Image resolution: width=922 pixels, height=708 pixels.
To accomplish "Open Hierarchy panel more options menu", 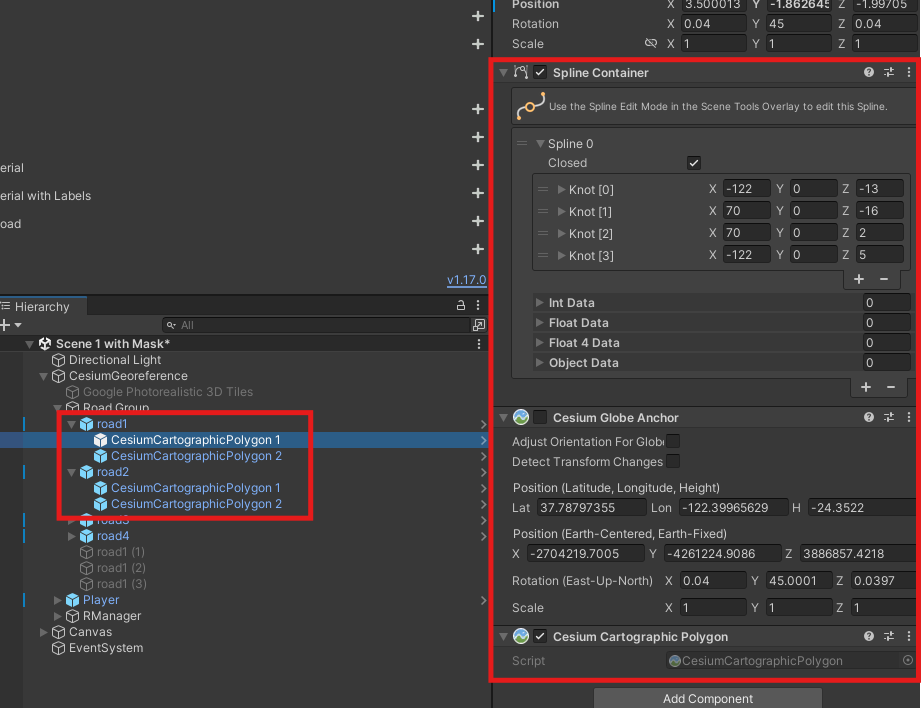I will (478, 305).
